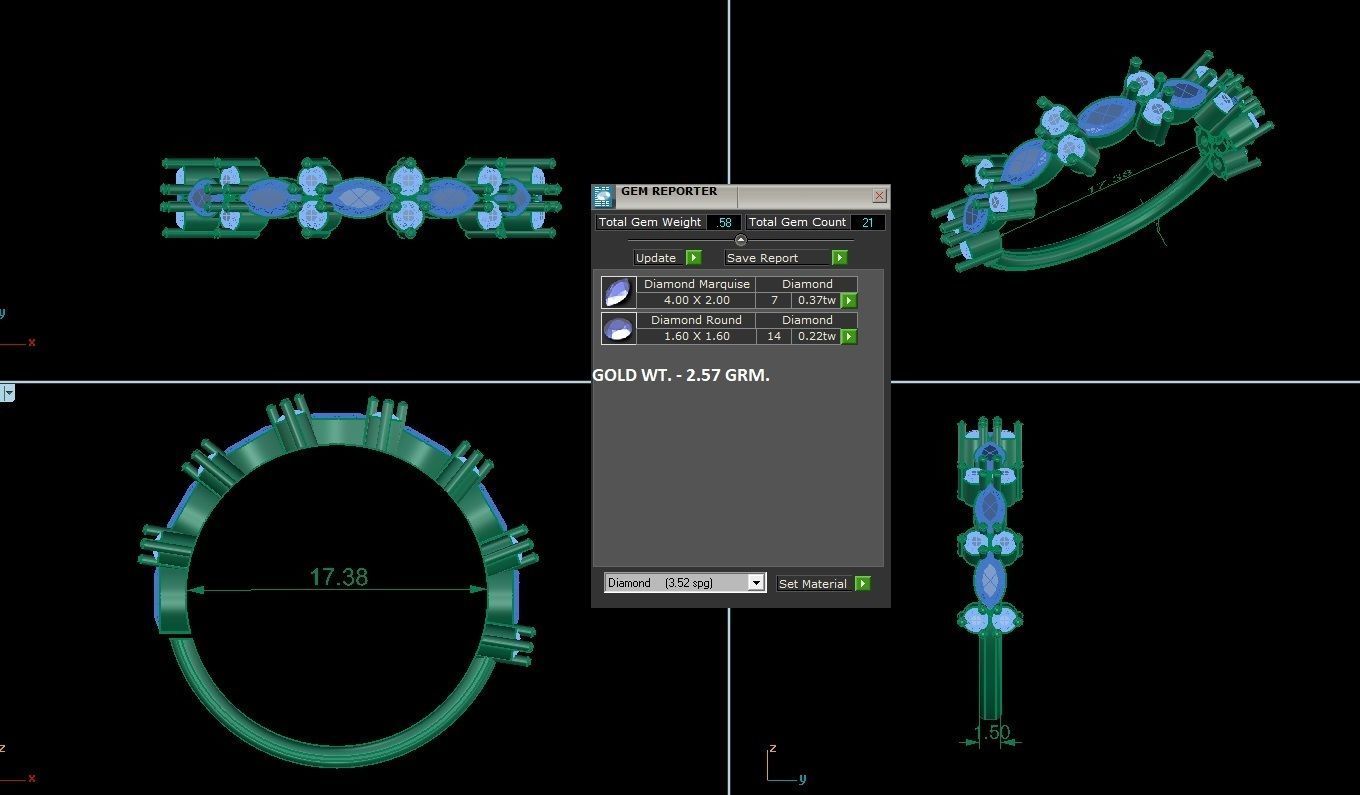Click the green arrow beside 0.22tw
The width and height of the screenshot is (1360, 795).
point(848,336)
